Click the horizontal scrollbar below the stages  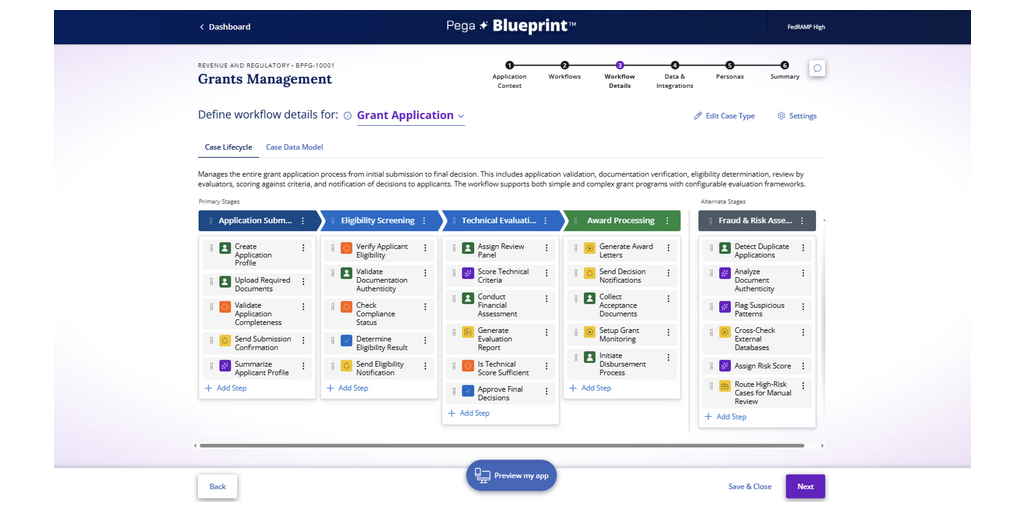pyautogui.click(x=502, y=446)
